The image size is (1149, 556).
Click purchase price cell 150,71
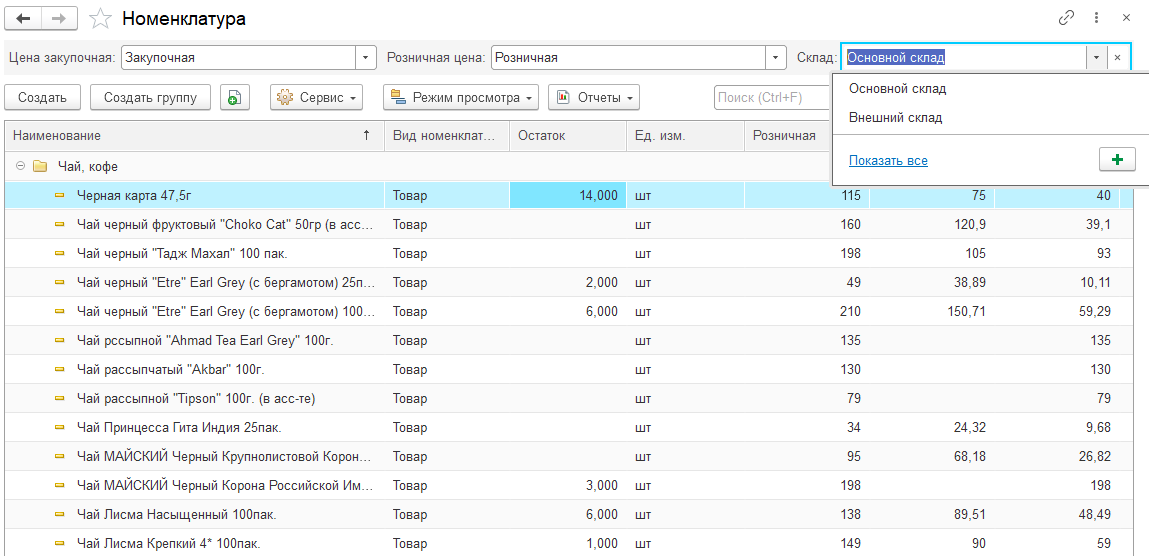[x=931, y=312]
